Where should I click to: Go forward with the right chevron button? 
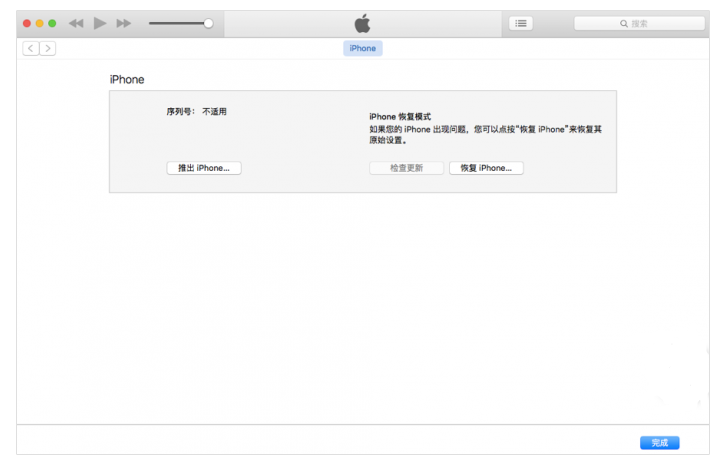[x=48, y=48]
